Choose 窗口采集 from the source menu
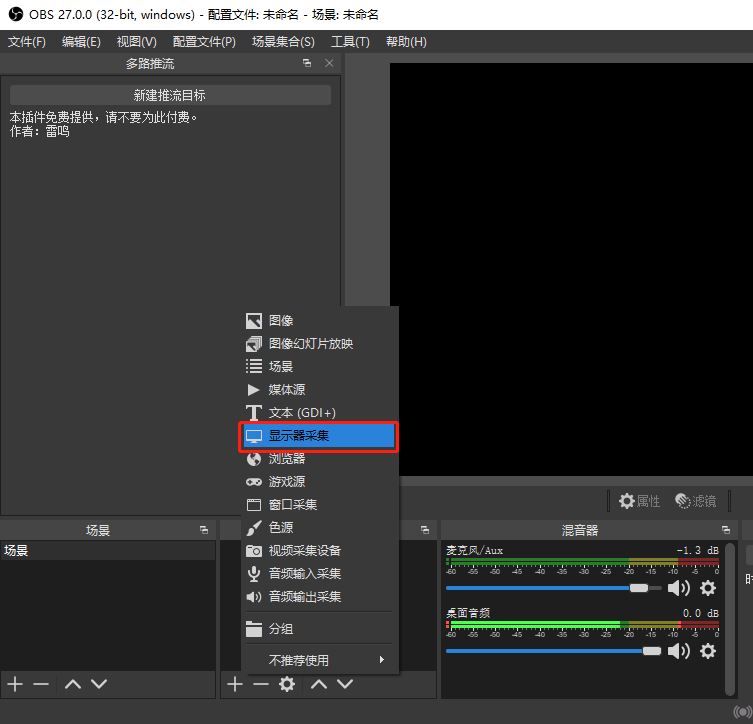753x724 pixels. point(320,505)
